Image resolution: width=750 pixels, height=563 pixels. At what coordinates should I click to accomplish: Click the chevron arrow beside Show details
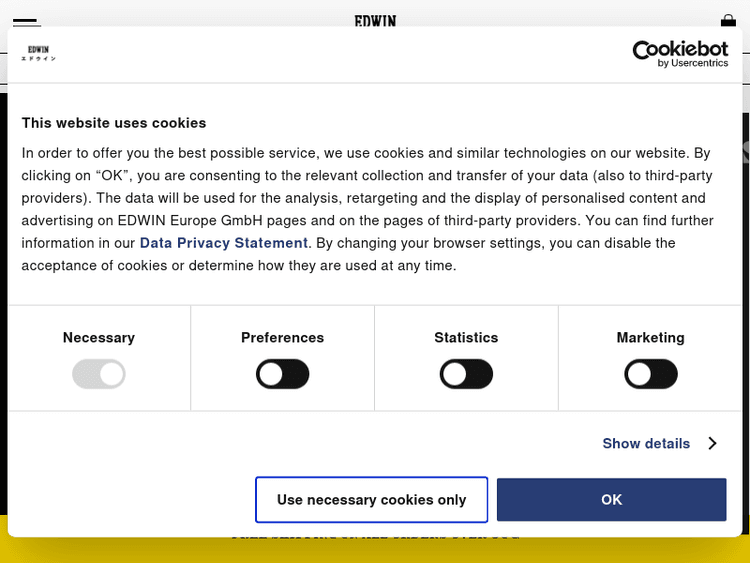(x=712, y=443)
